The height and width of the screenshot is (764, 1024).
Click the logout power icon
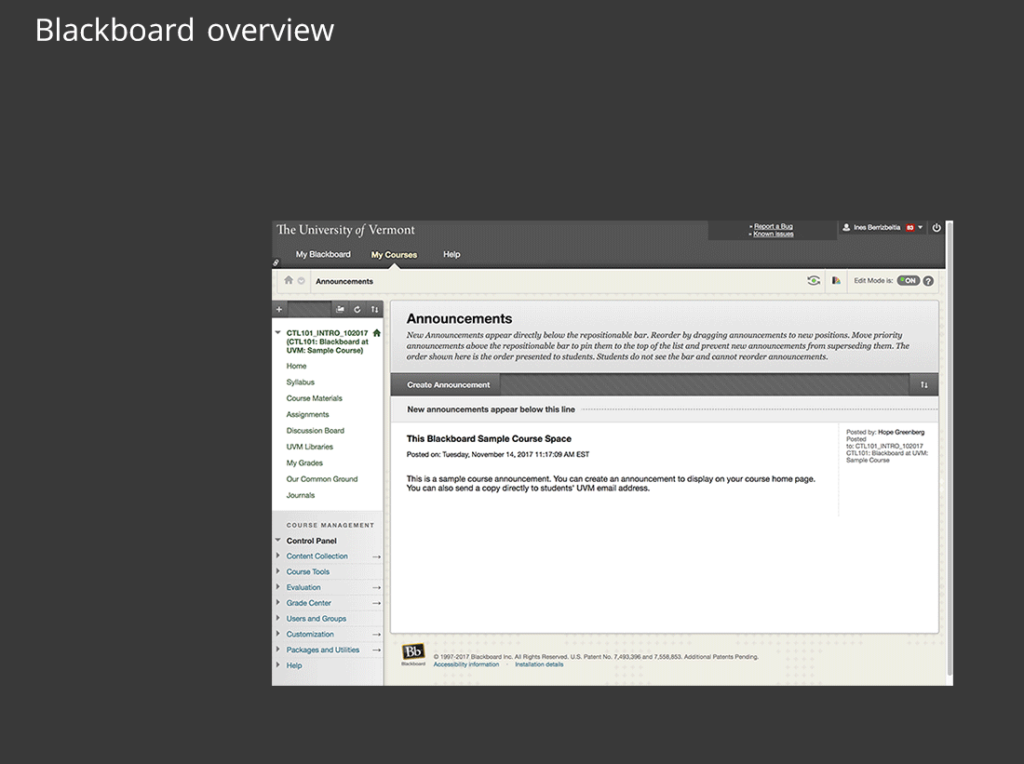click(936, 228)
